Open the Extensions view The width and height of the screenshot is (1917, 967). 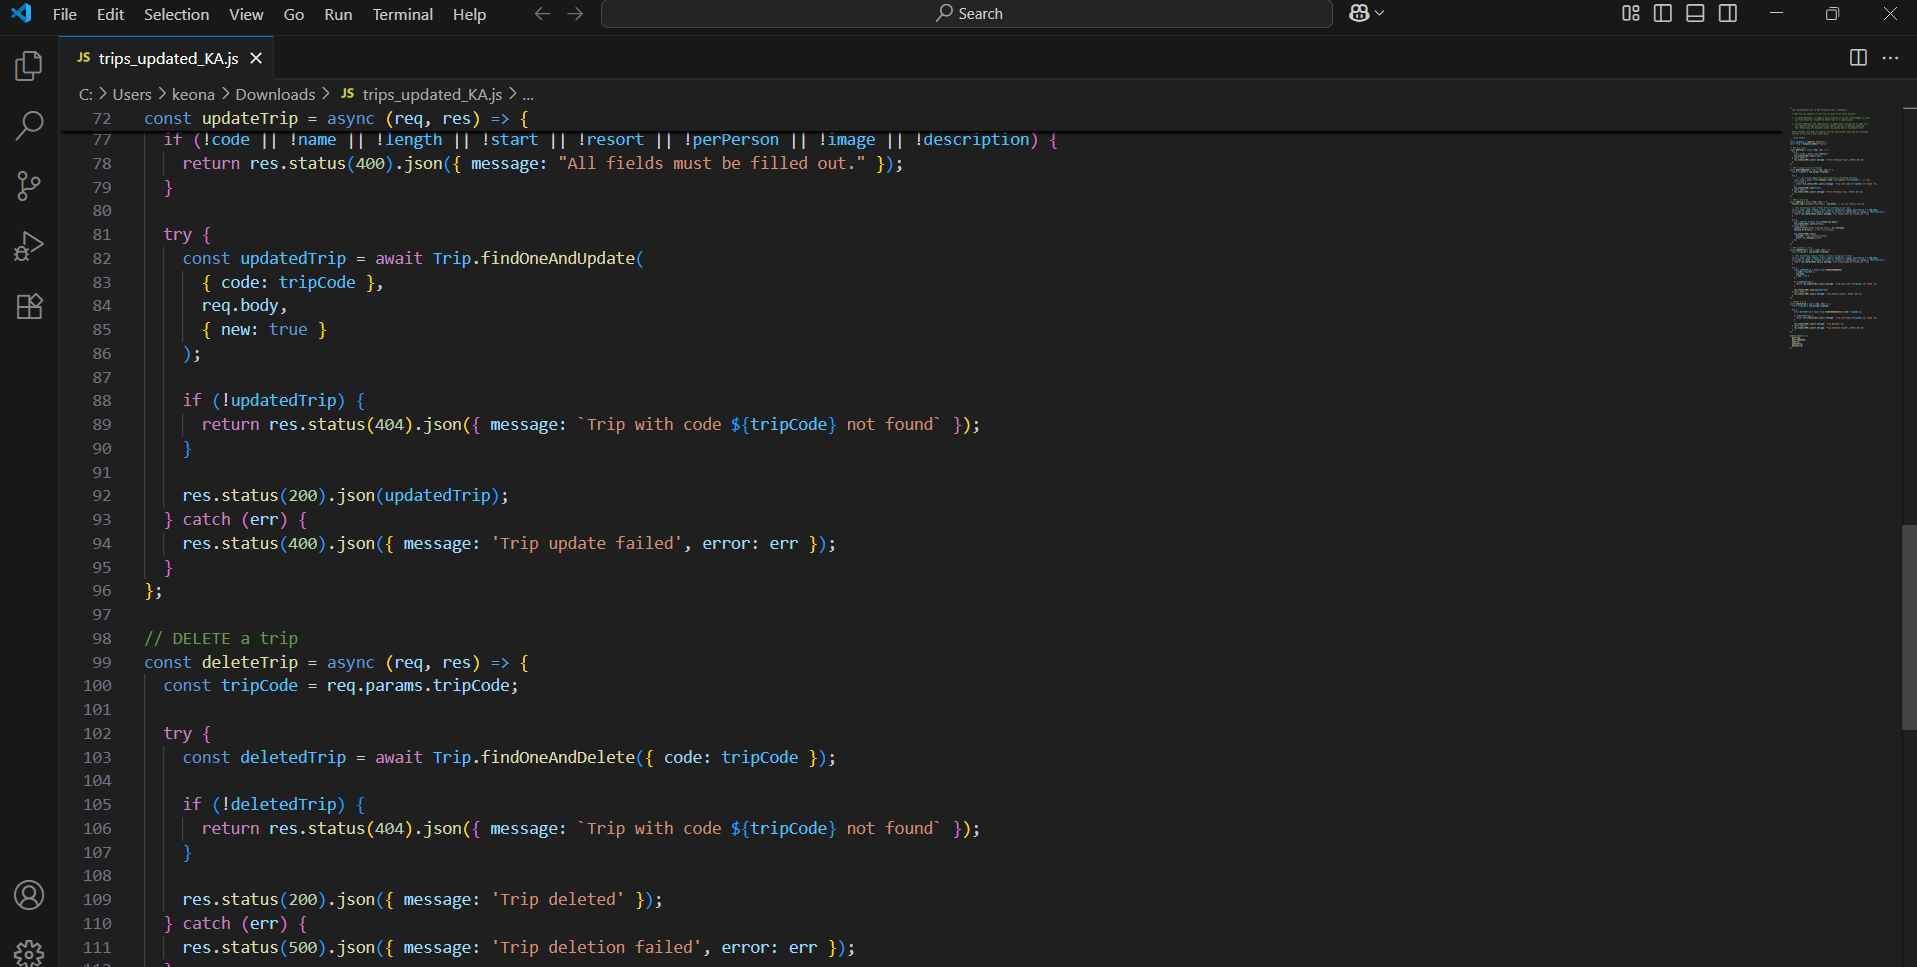[29, 306]
